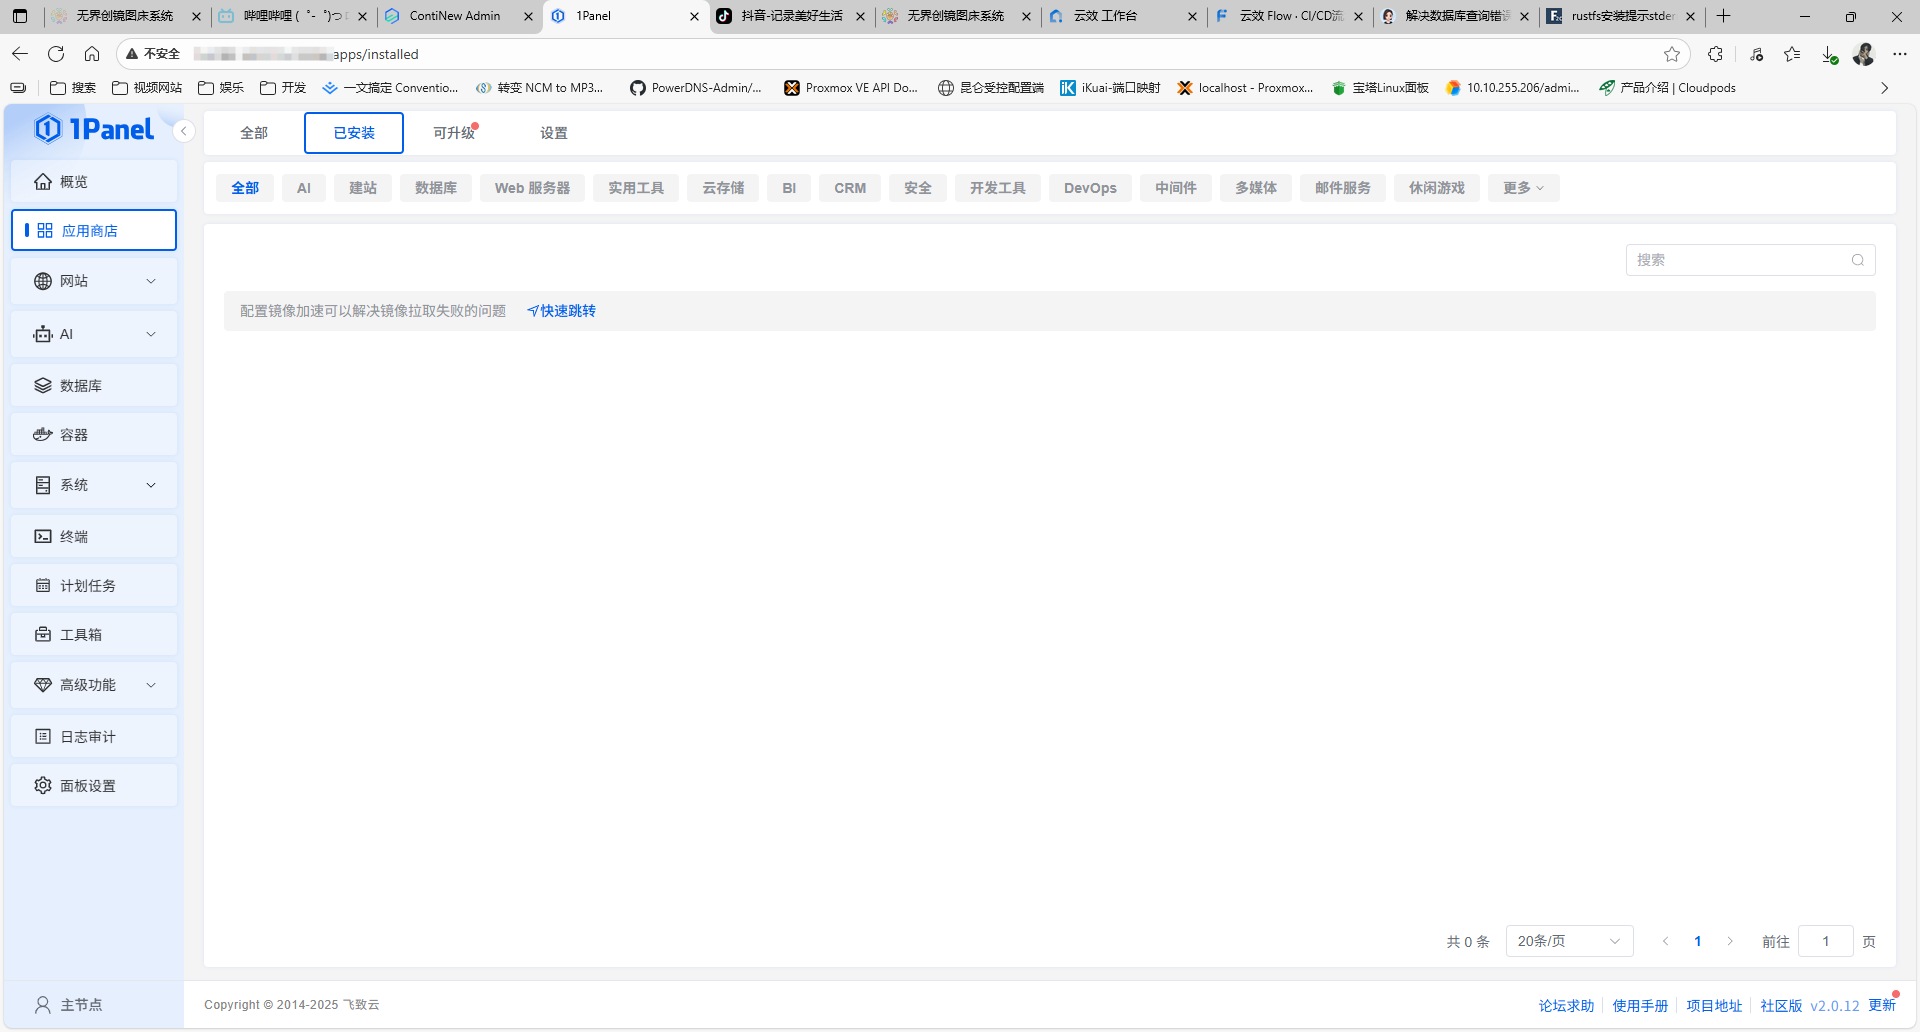Open the 计划任务 scheduled tasks page
Screen dimensions: 1920x1032
pyautogui.click(x=87, y=586)
